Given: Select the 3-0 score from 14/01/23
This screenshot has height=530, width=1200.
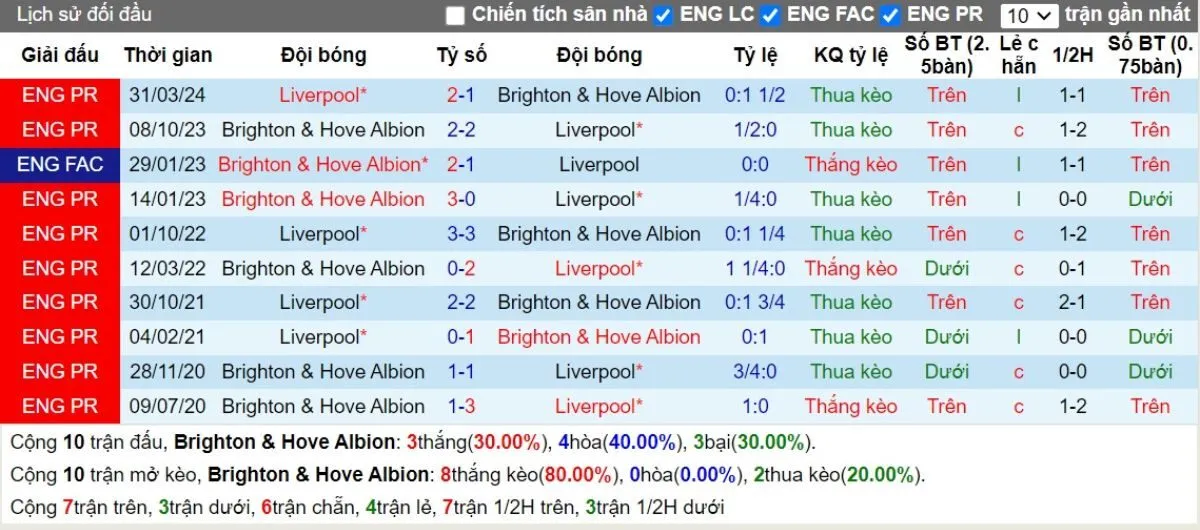Looking at the screenshot, I should click(x=461, y=199).
